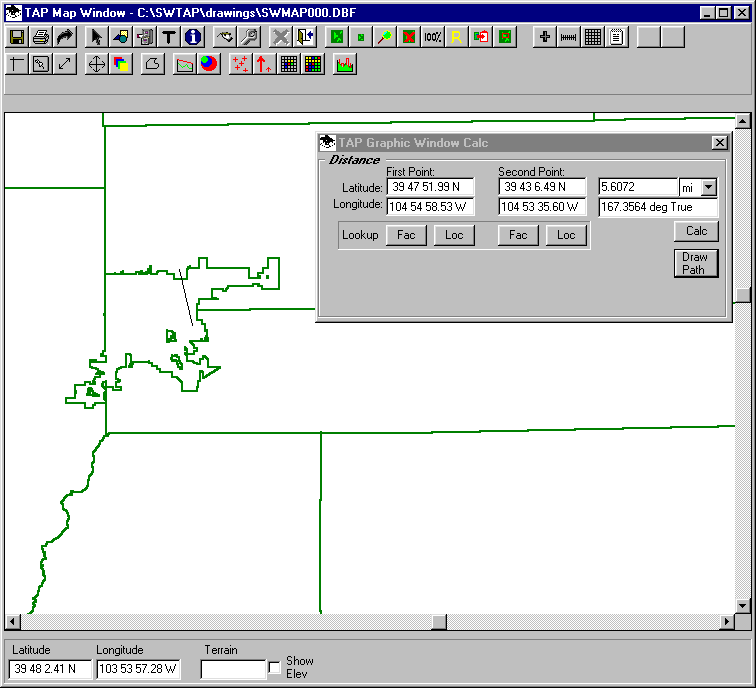Click the green histogram chart icon

click(x=345, y=64)
